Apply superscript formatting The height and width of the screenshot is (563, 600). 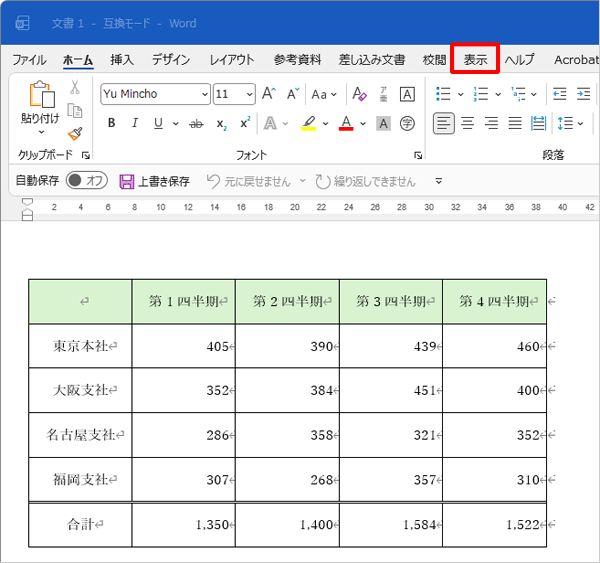coord(245,122)
